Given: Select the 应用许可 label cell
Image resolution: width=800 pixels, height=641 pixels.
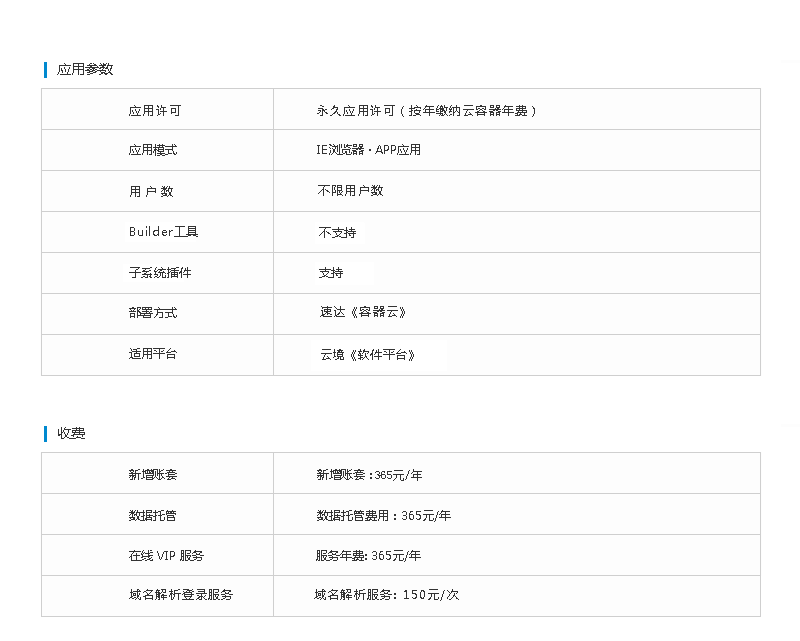Looking at the screenshot, I should 155,111.
